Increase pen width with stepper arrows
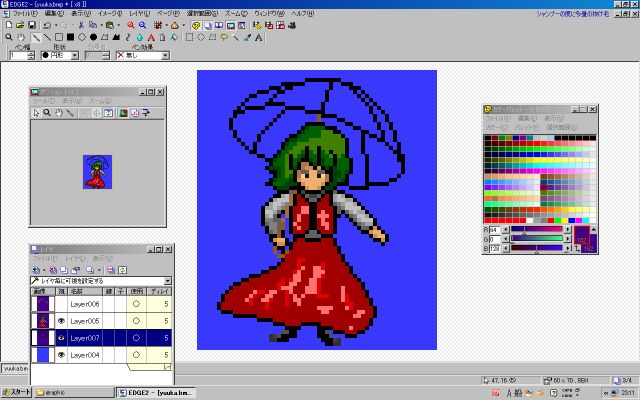The width and height of the screenshot is (640, 400). pyautogui.click(x=31, y=53)
